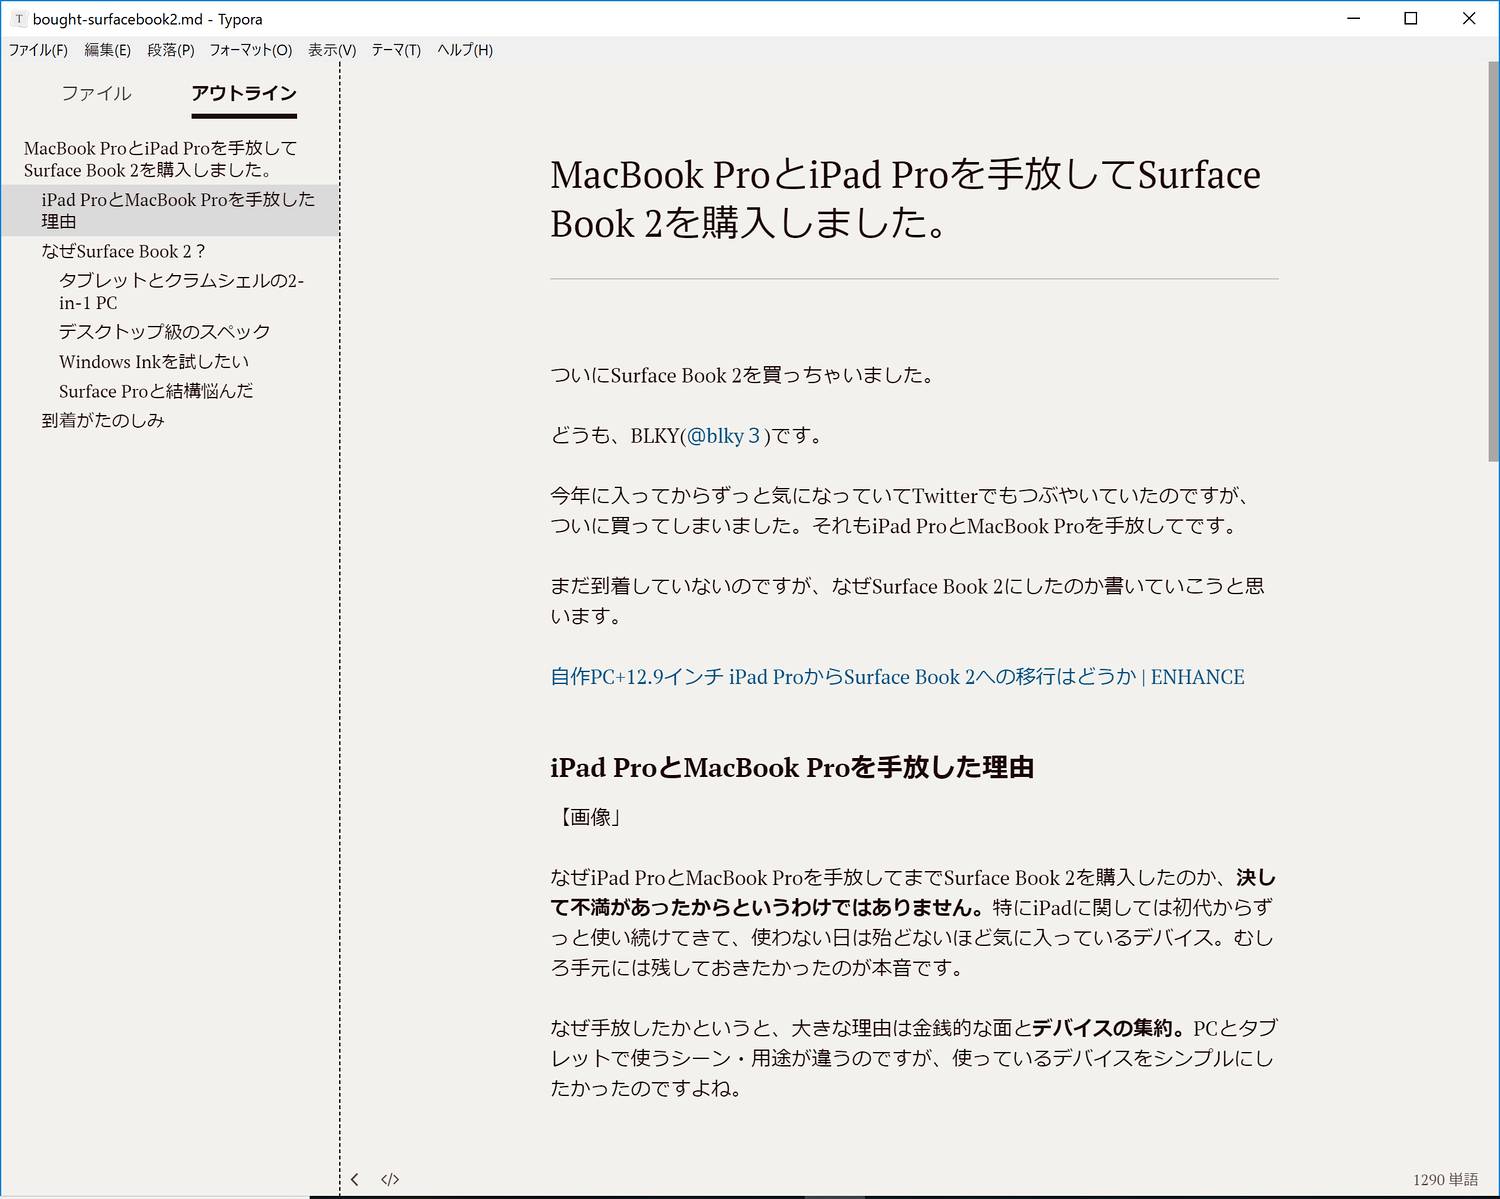Open the ENHANCE article link about Surface Book 2
Viewport: 1500px width, 1199px height.
[897, 677]
